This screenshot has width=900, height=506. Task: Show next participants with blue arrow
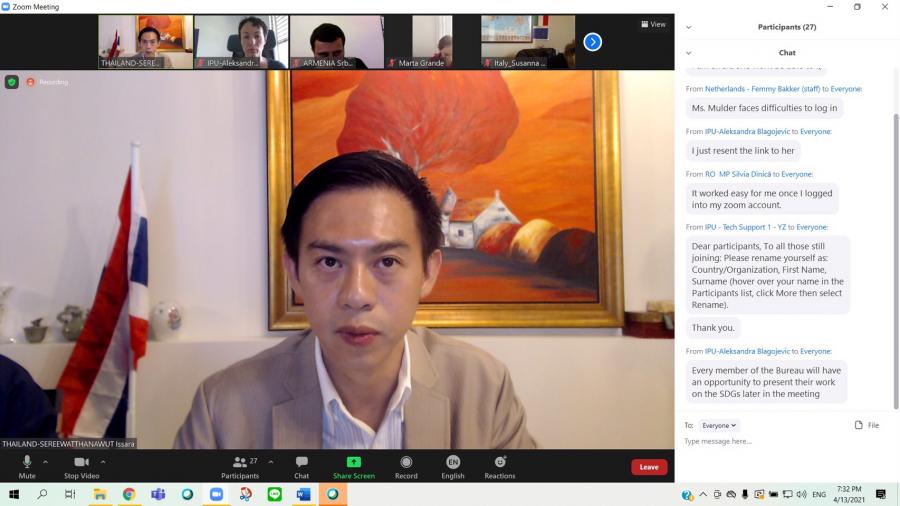pyautogui.click(x=593, y=42)
